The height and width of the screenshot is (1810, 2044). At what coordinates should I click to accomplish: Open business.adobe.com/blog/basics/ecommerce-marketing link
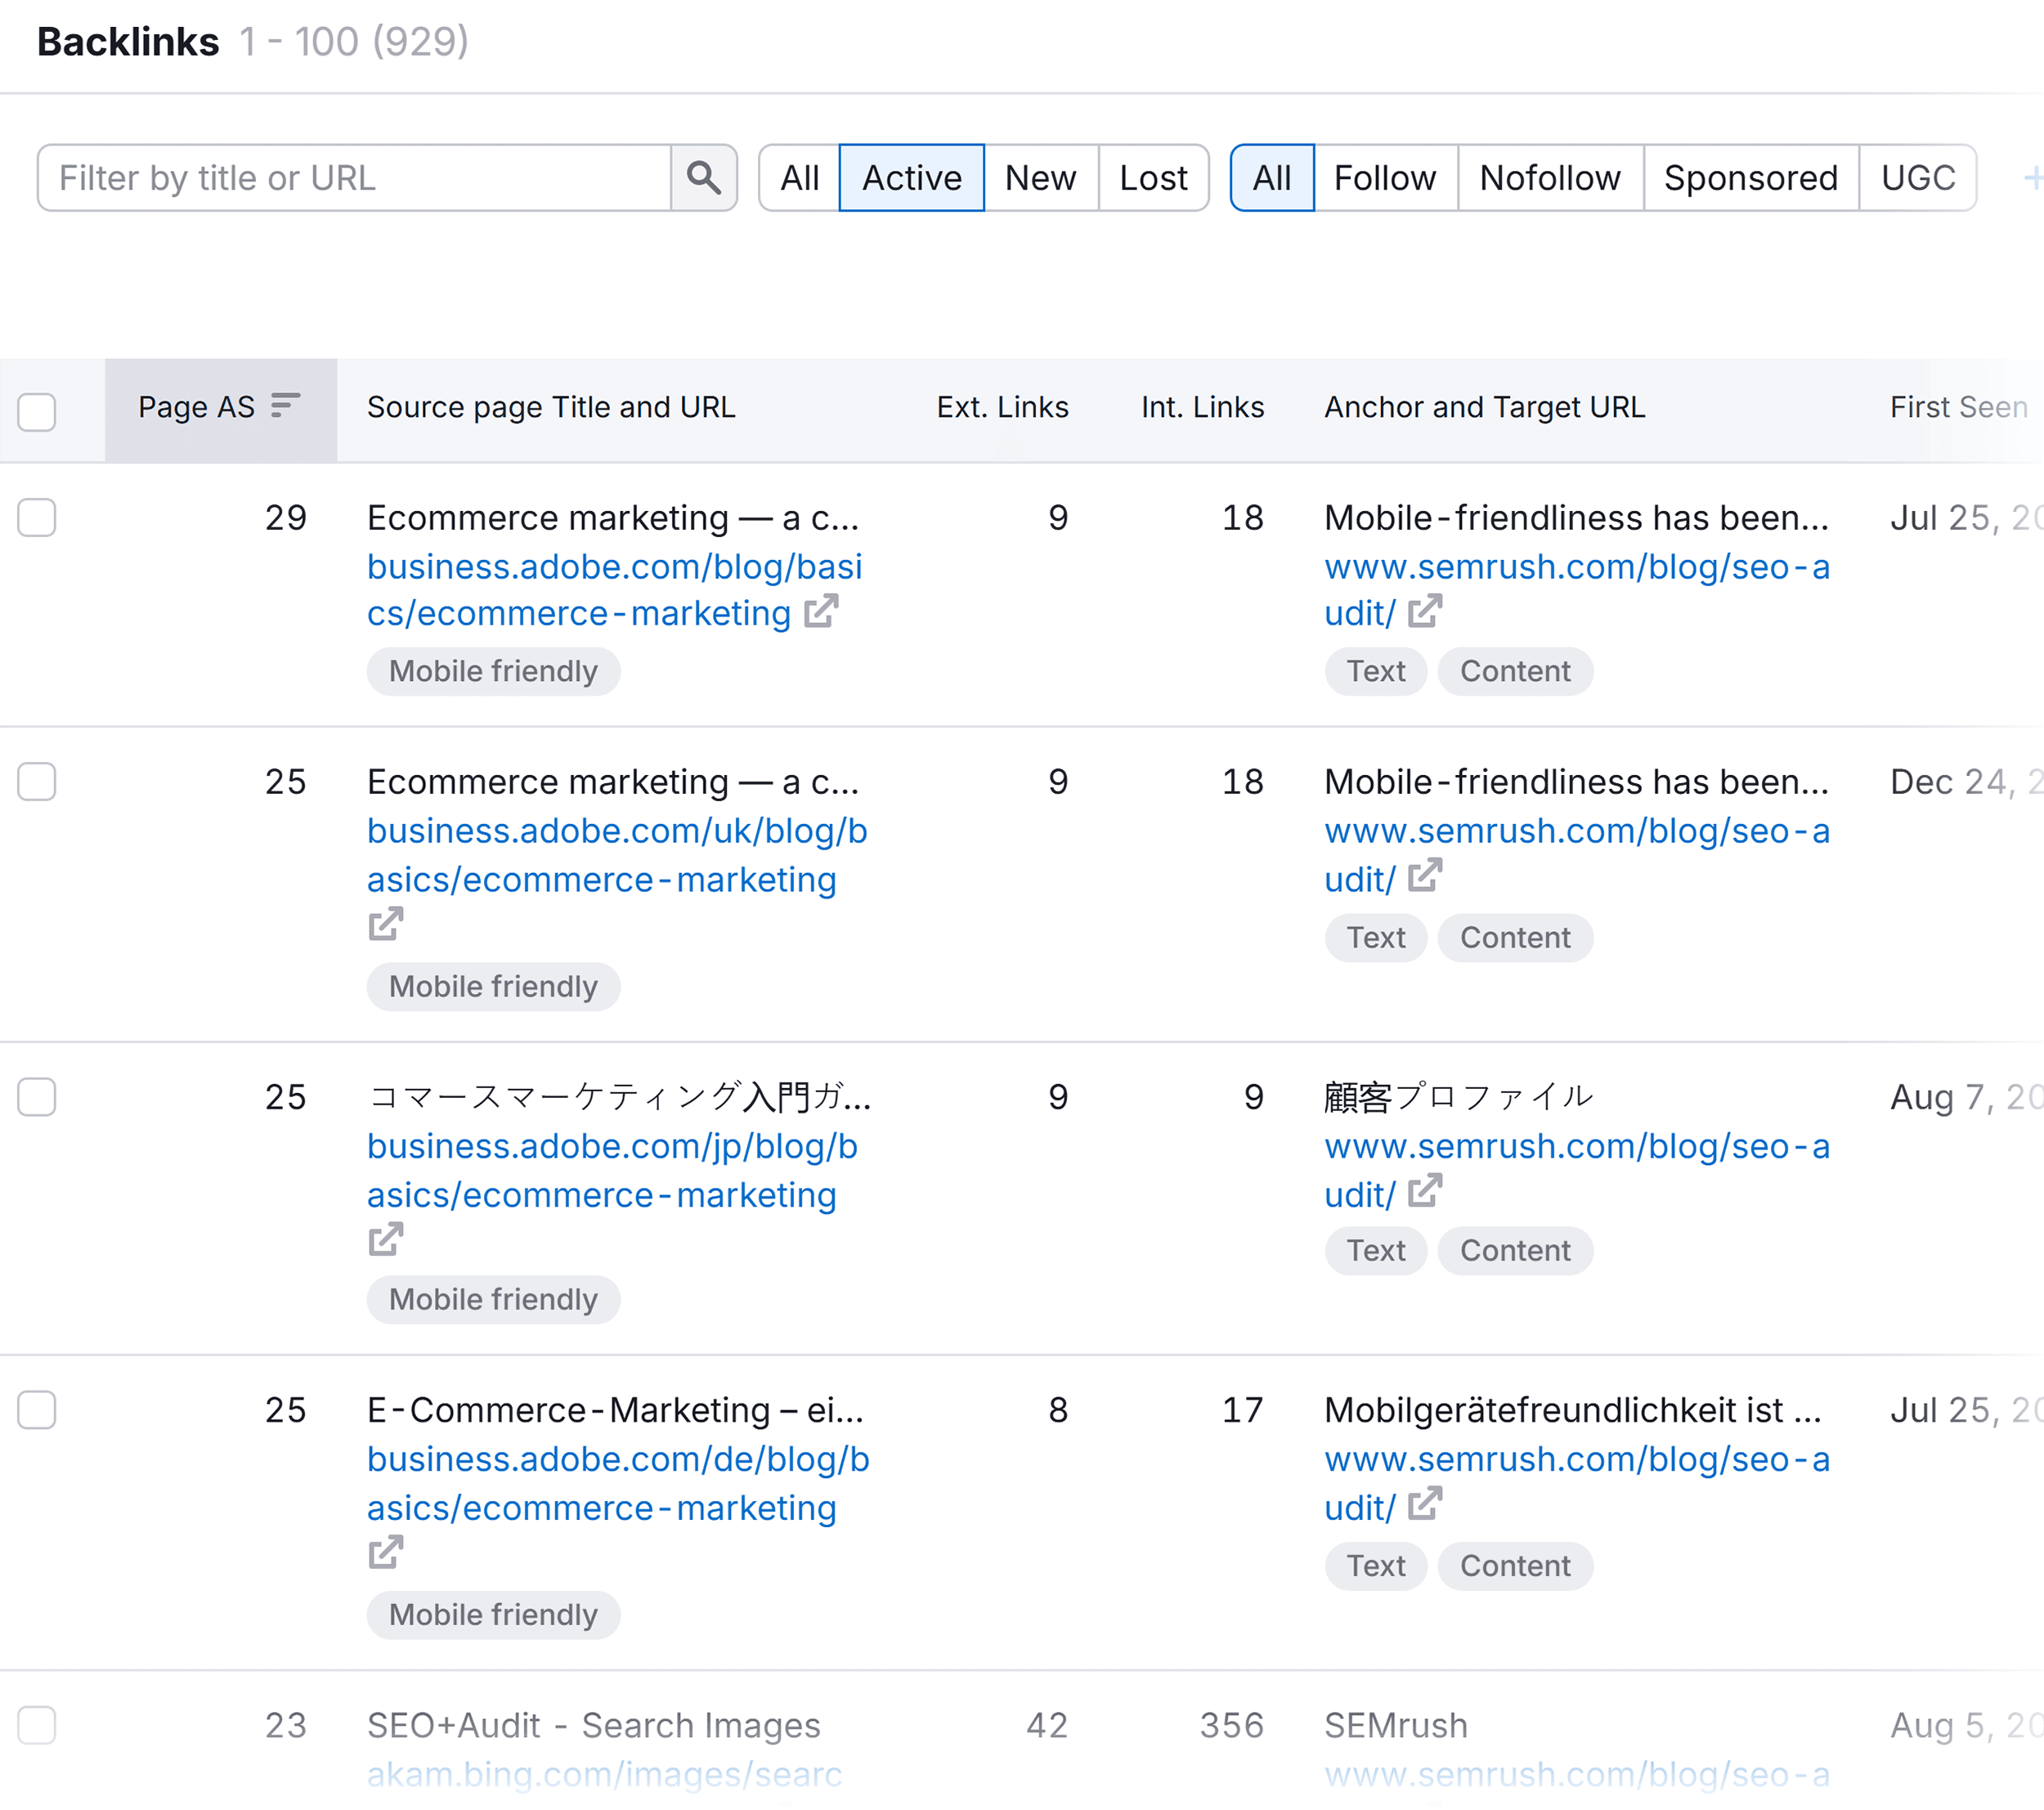point(614,590)
